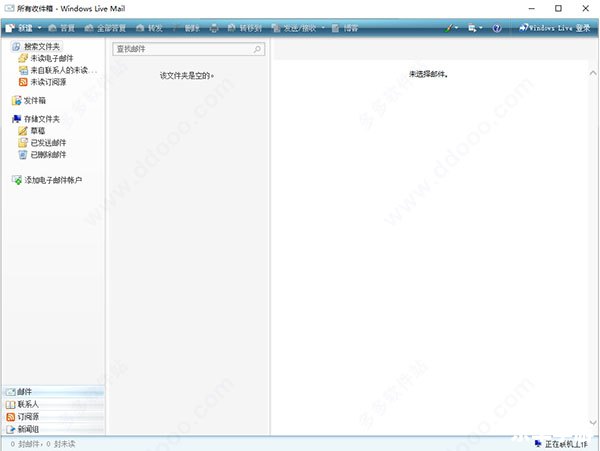Image resolution: width=600 pixels, height=451 pixels.
Task: Switch to the 联系人 (Contacts) view
Action: pos(54,404)
